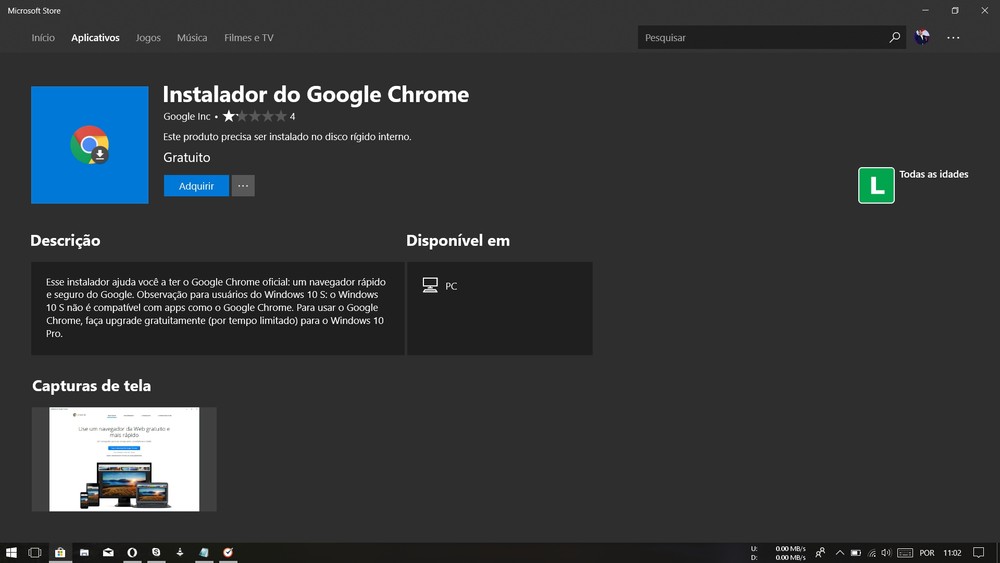Open Opera browser from the taskbar
1000x563 pixels.
(x=132, y=552)
